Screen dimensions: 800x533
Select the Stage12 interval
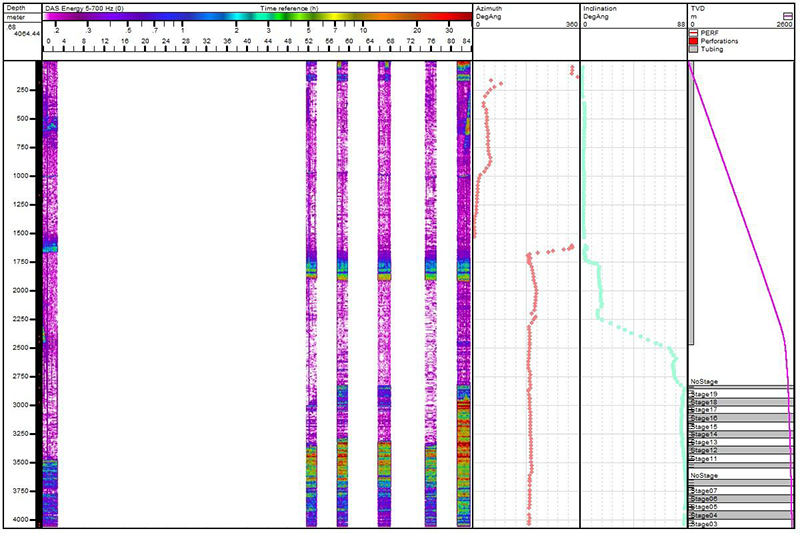tap(741, 451)
